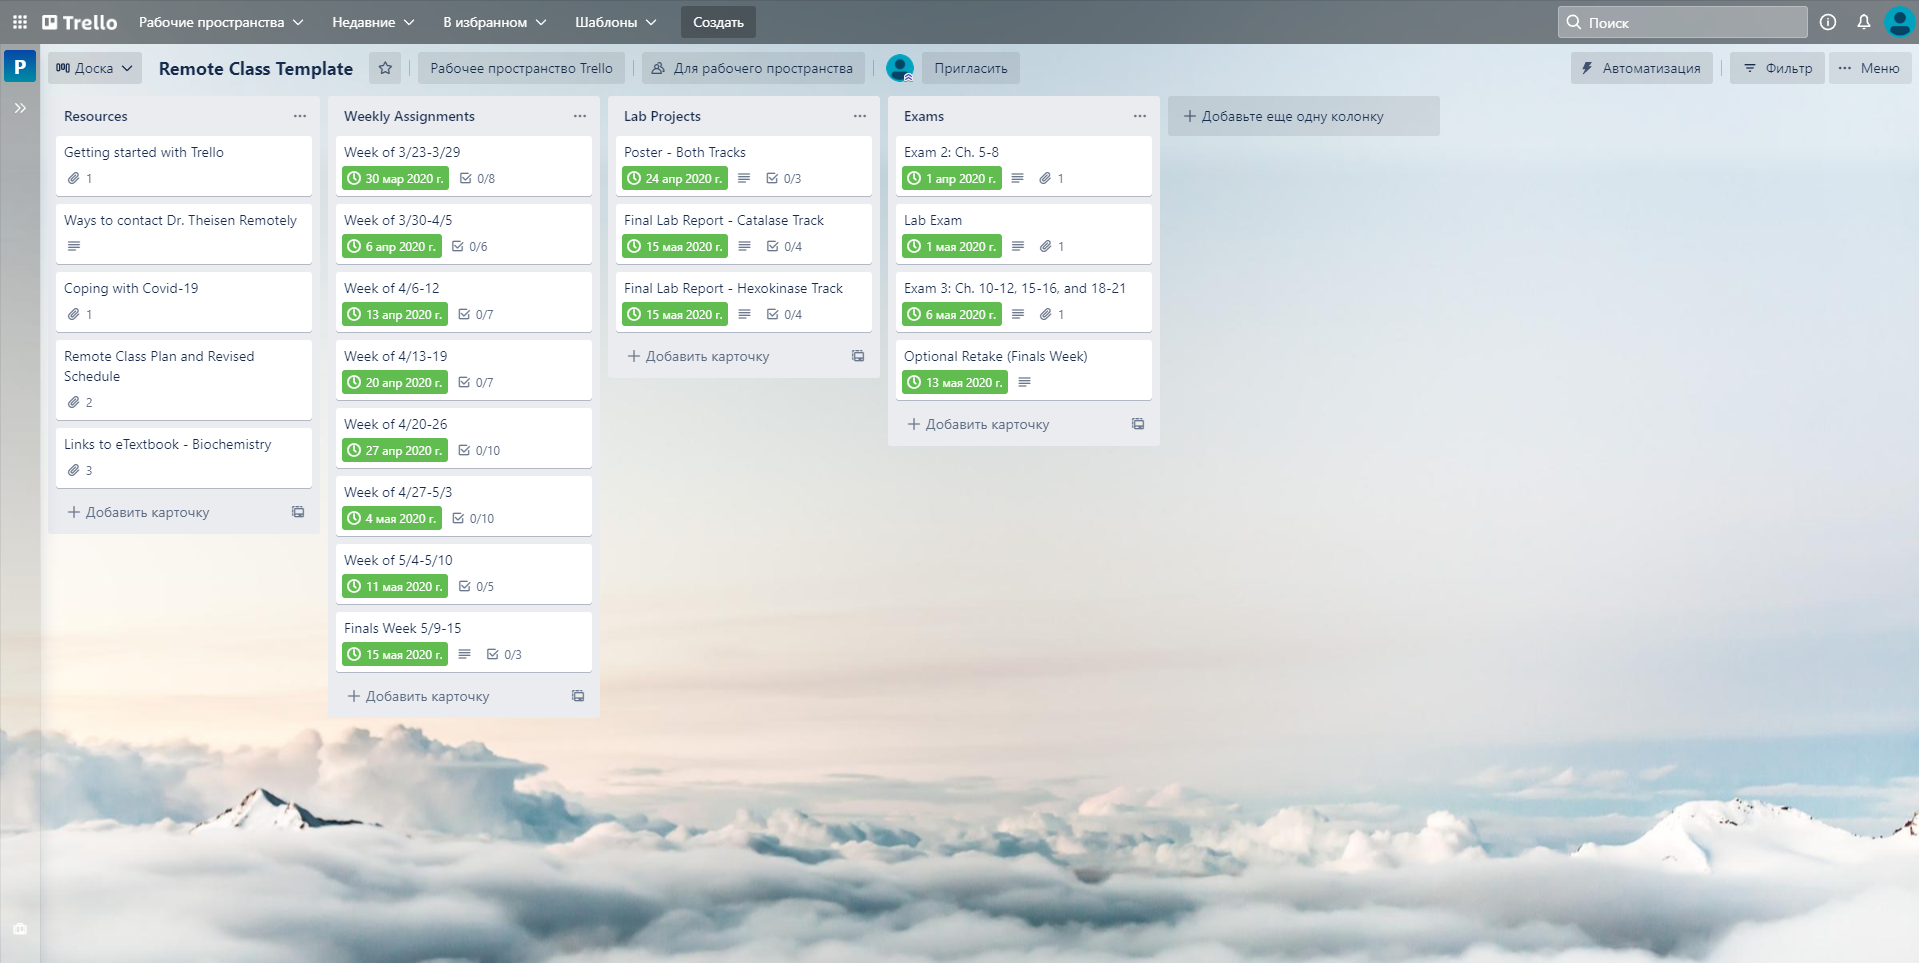Screen dimensions: 1919x963
Task: Click board member avatar next to Invite
Action: 900,68
